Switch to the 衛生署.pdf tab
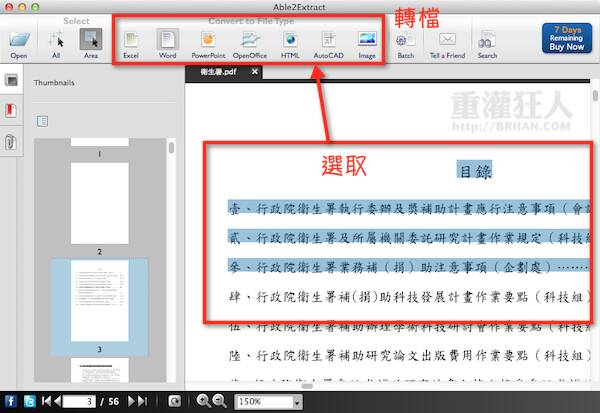This screenshot has width=600, height=413. point(218,72)
